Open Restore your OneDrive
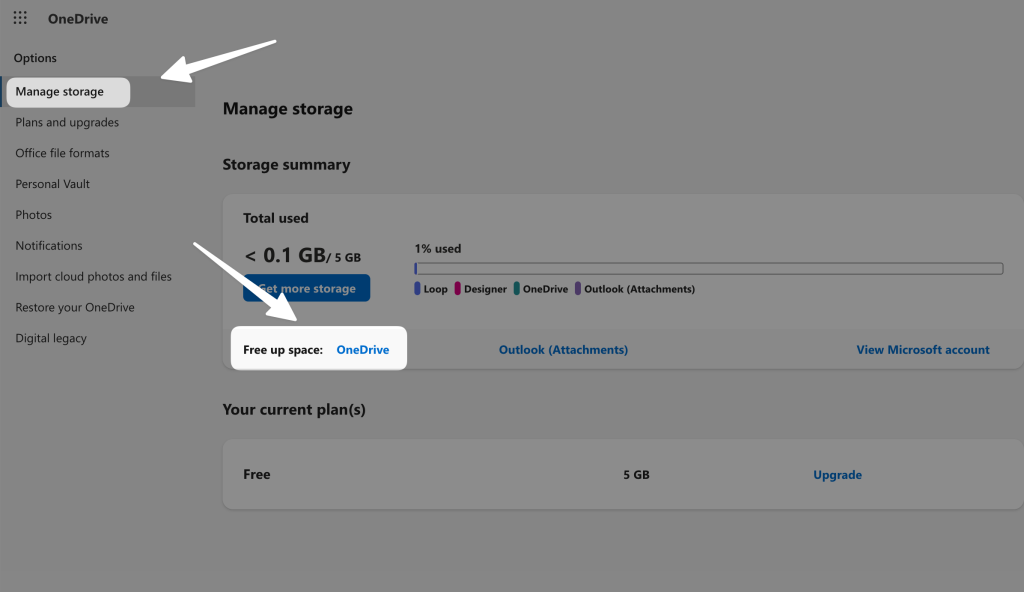 [74, 307]
